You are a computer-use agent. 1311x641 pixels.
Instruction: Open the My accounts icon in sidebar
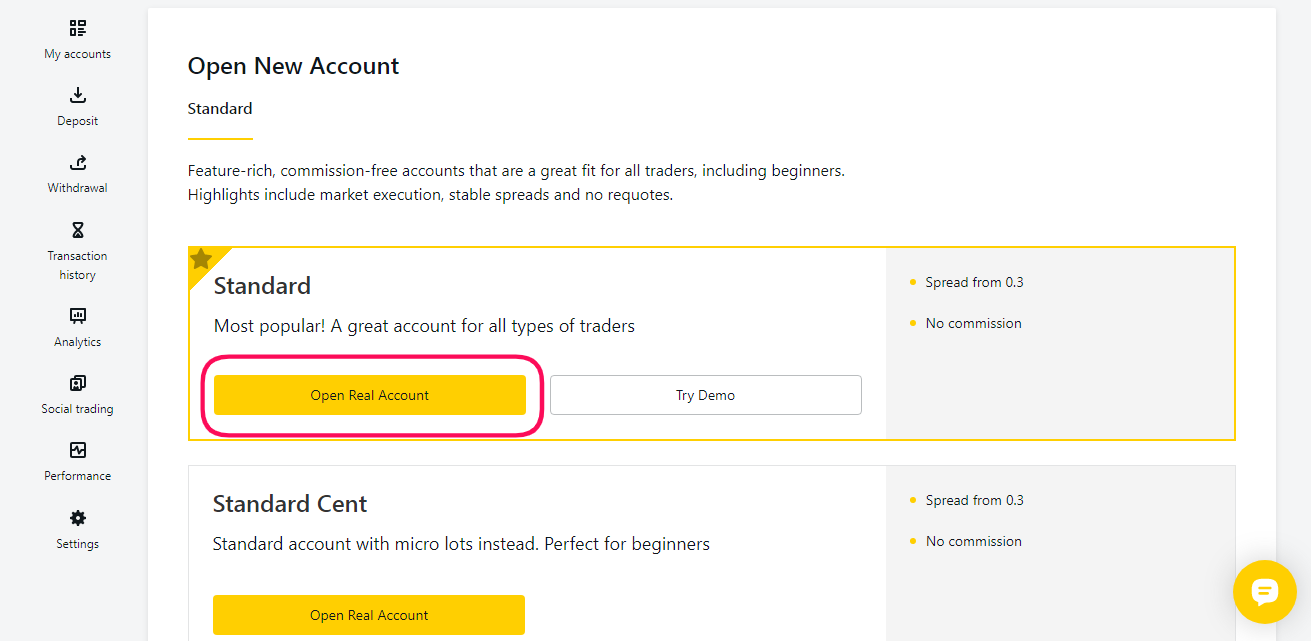(x=78, y=28)
